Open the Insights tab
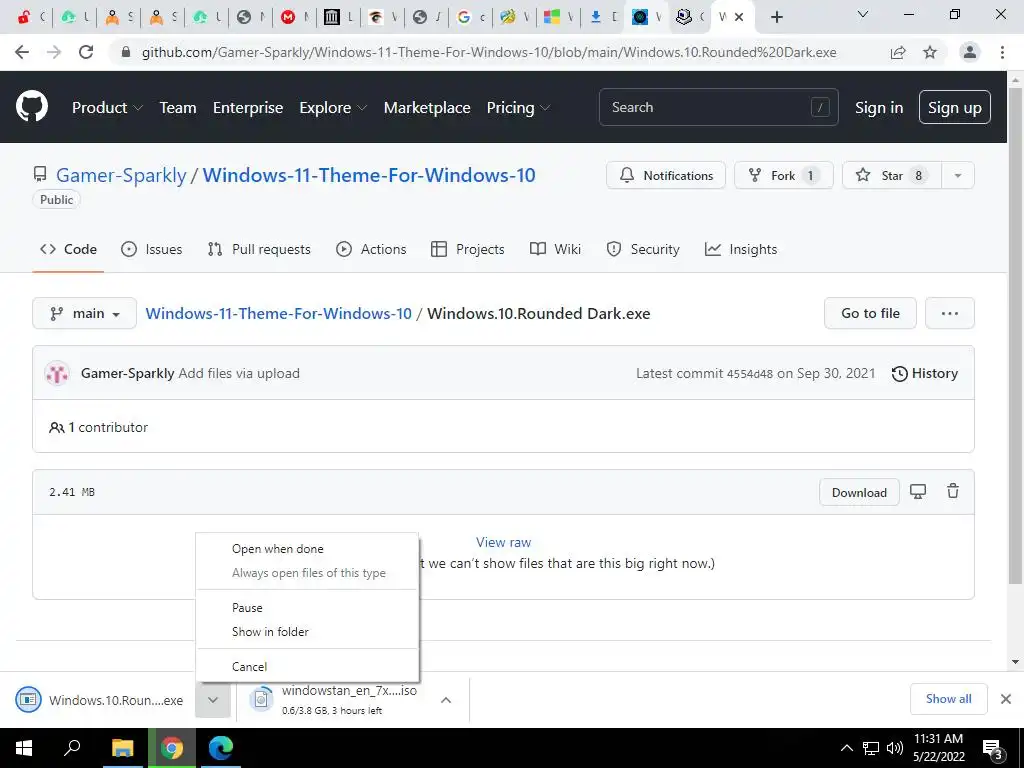Viewport: 1024px width, 768px height. click(741, 249)
